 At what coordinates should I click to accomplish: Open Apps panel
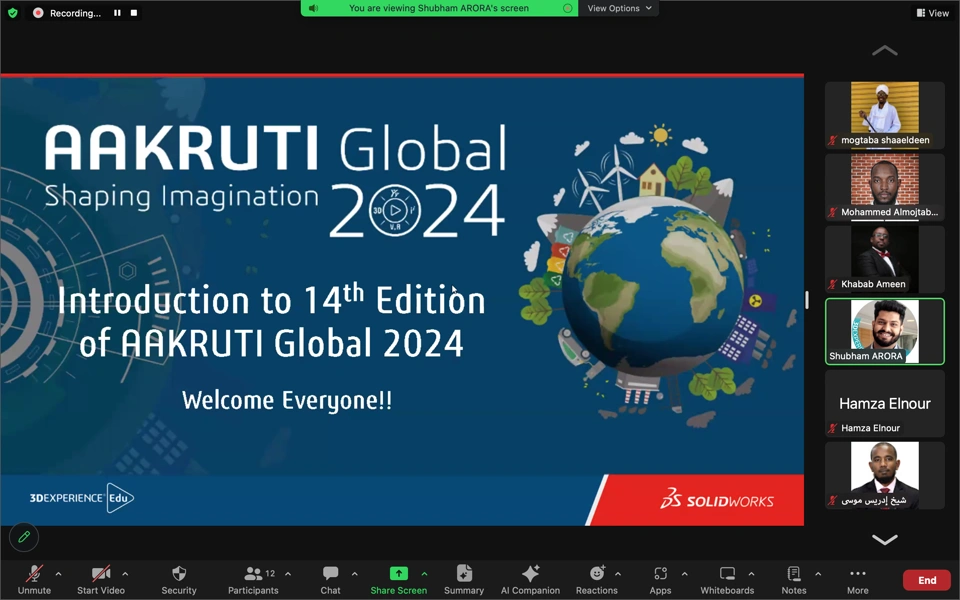tap(660, 579)
